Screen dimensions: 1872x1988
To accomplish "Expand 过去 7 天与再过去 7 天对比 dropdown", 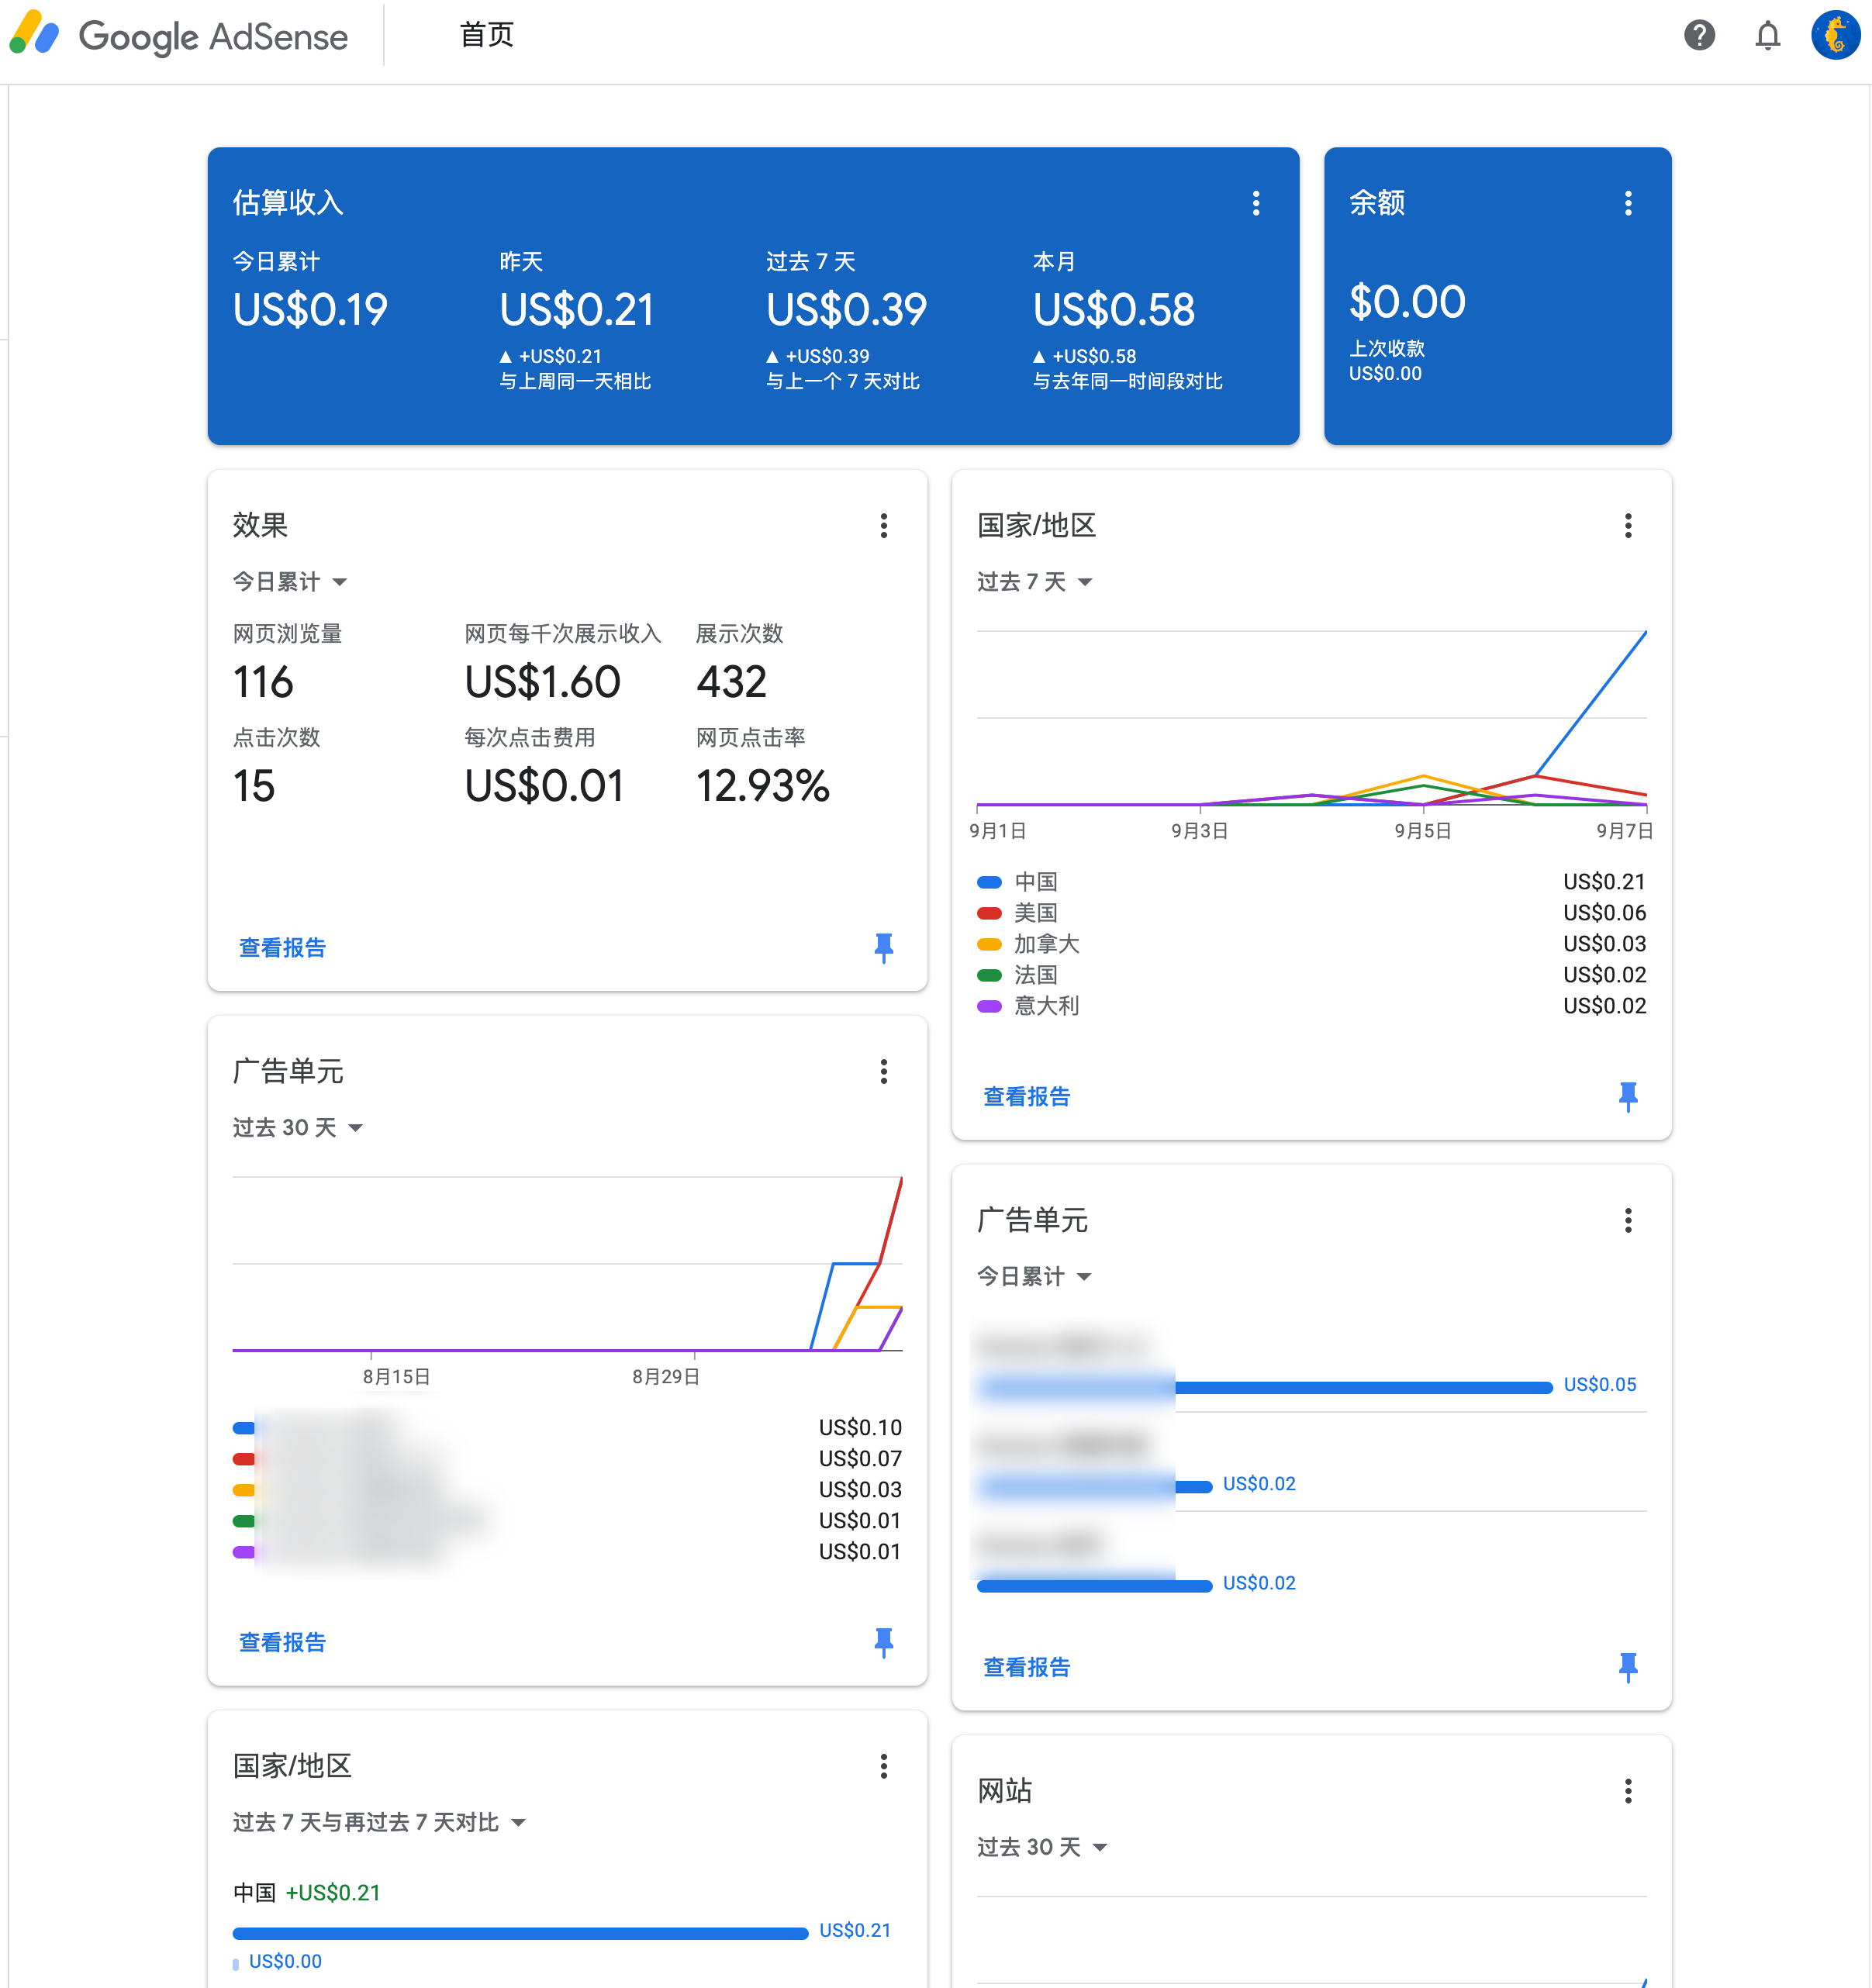I will pos(379,1822).
